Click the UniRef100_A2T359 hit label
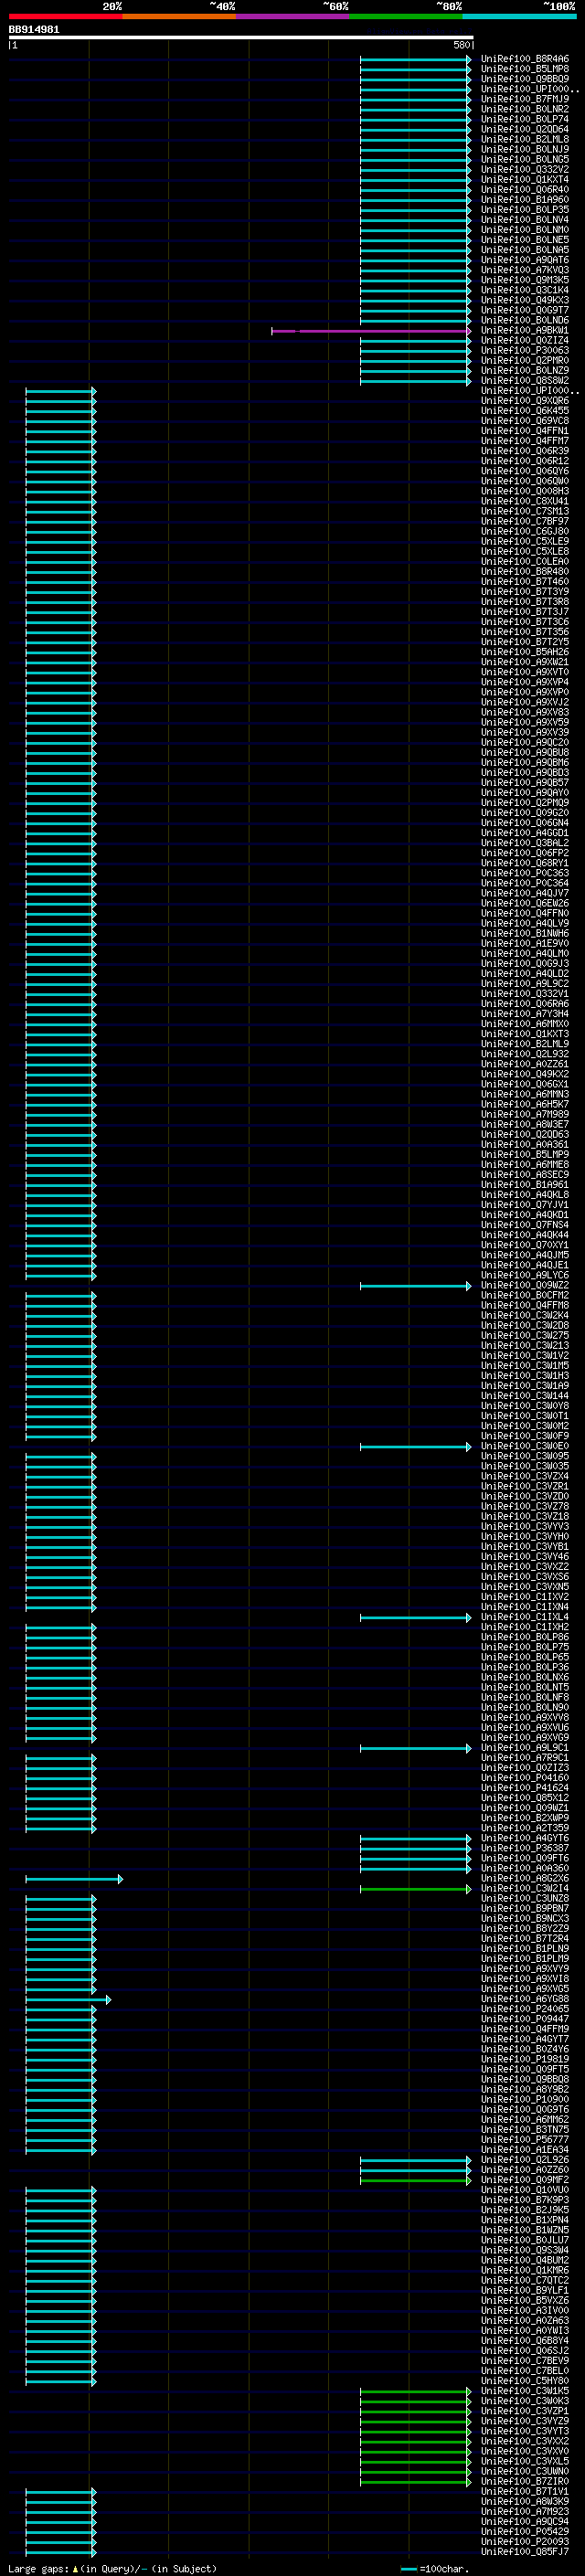The image size is (585, 2576). [525, 1829]
